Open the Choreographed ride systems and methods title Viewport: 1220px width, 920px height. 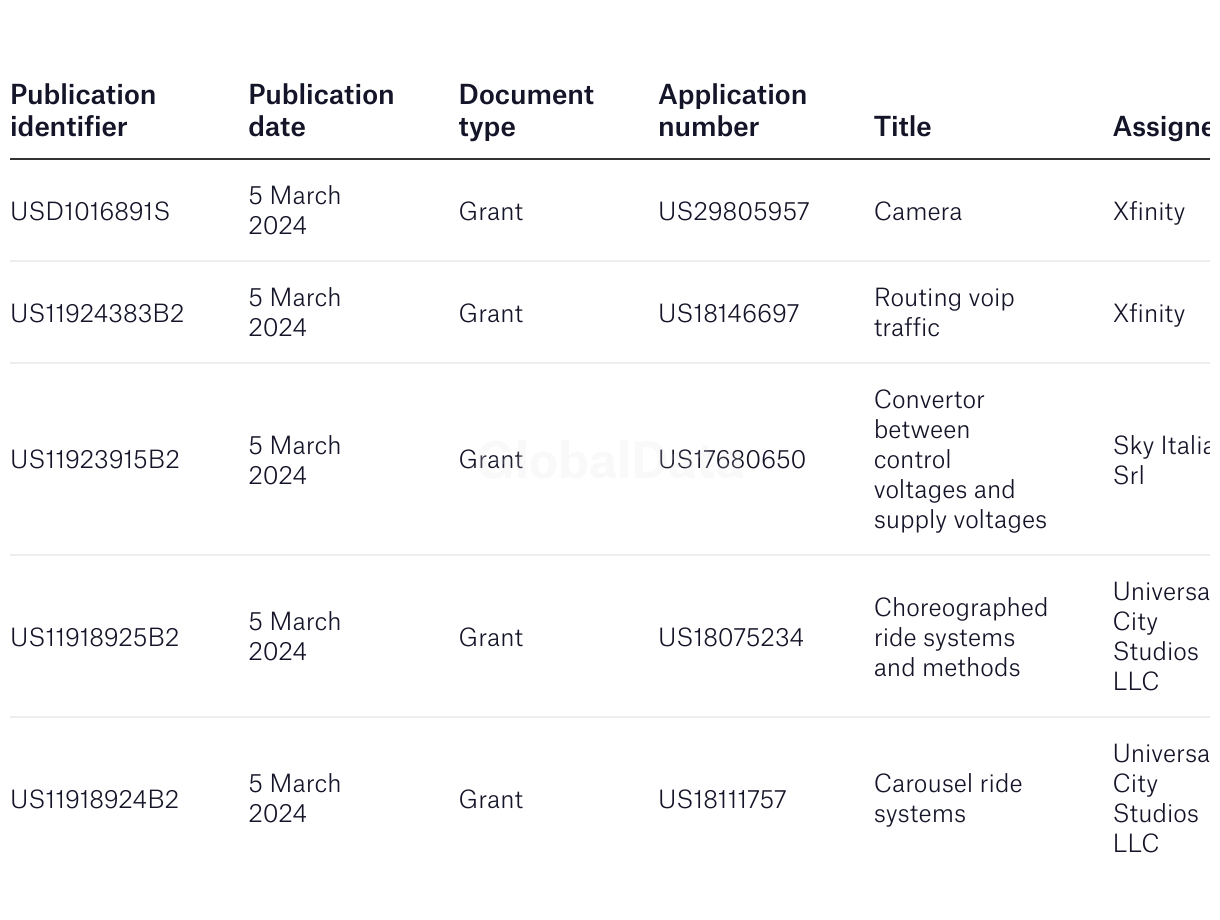[x=960, y=637]
